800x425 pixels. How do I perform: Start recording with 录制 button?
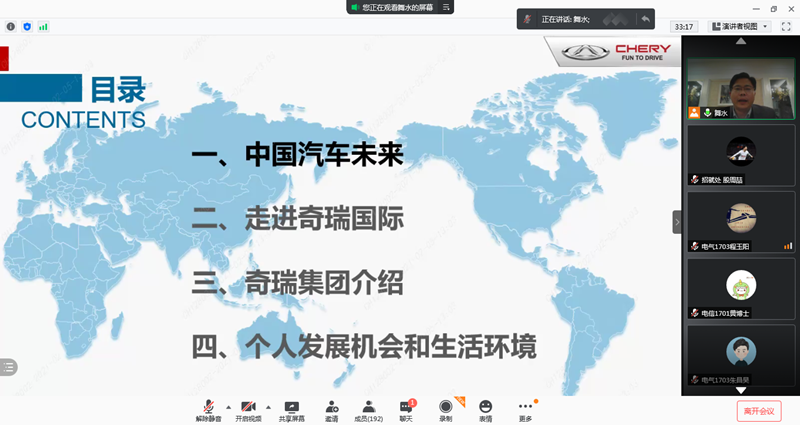click(446, 410)
